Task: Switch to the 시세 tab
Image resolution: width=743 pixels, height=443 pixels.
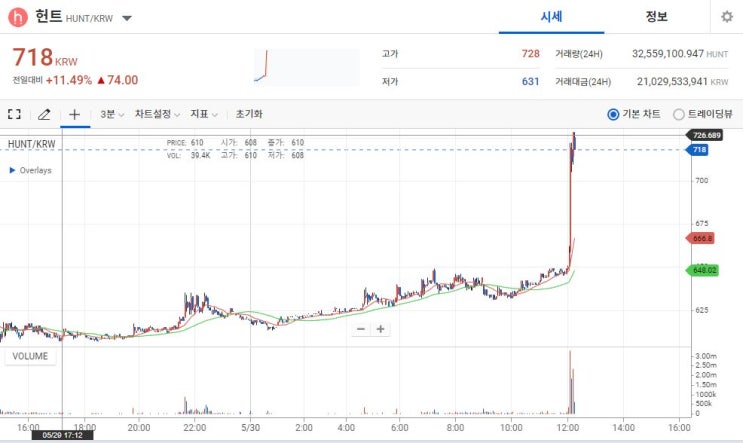Action: pos(551,17)
